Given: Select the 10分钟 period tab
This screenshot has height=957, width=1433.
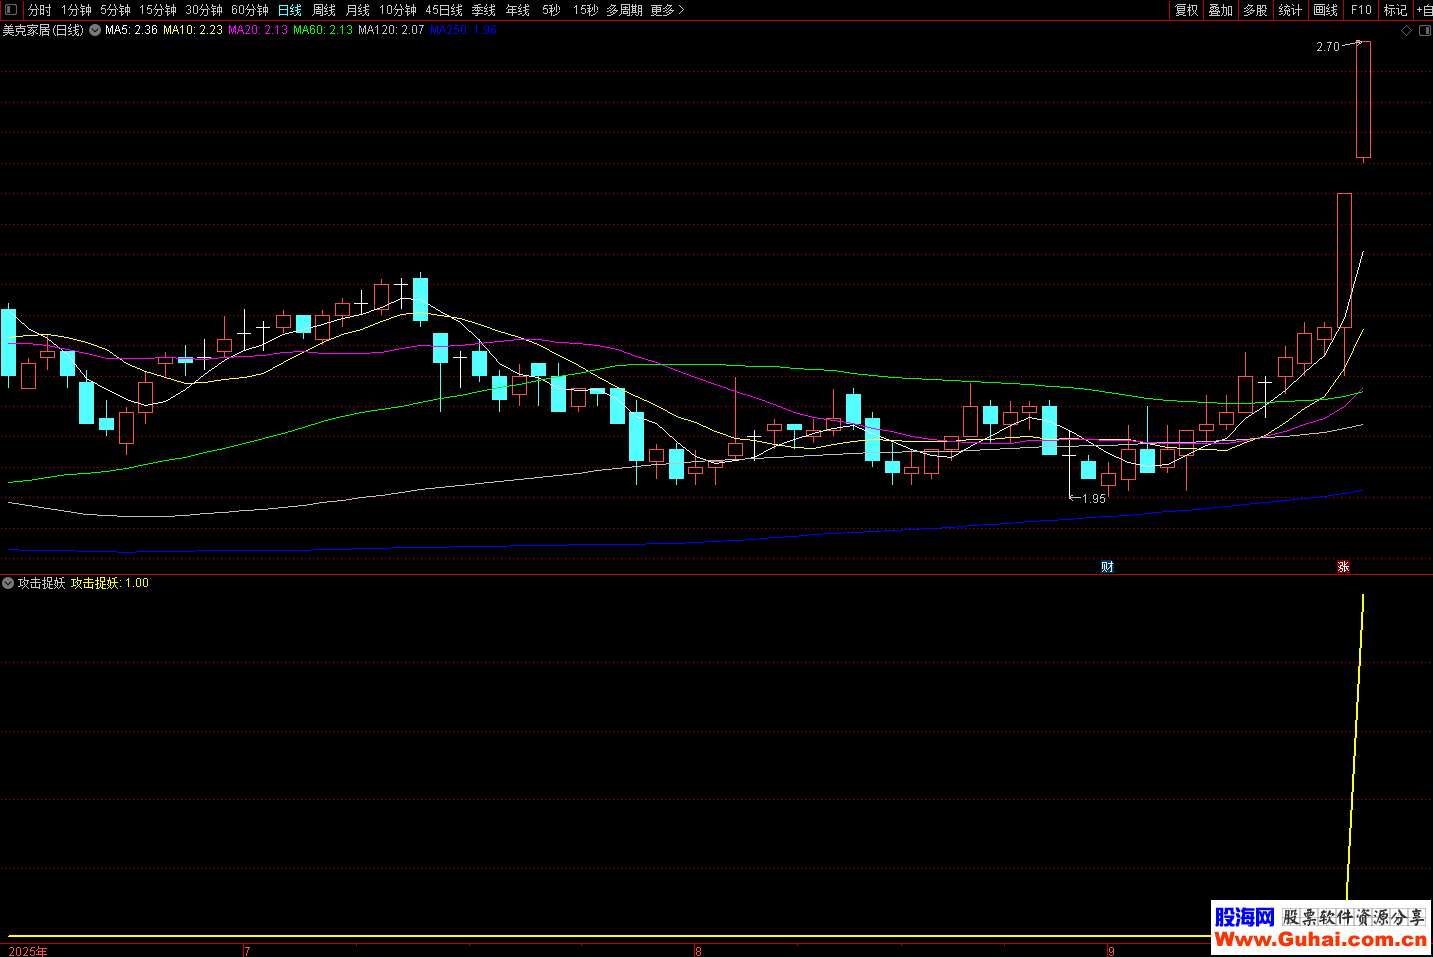Looking at the screenshot, I should [x=398, y=10].
